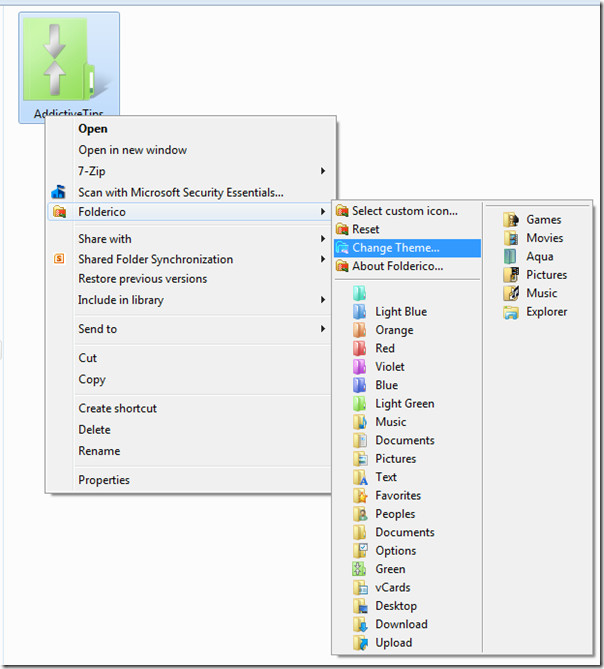Pick the Blue folder icon
The height and width of the screenshot is (669, 604).
tap(360, 385)
